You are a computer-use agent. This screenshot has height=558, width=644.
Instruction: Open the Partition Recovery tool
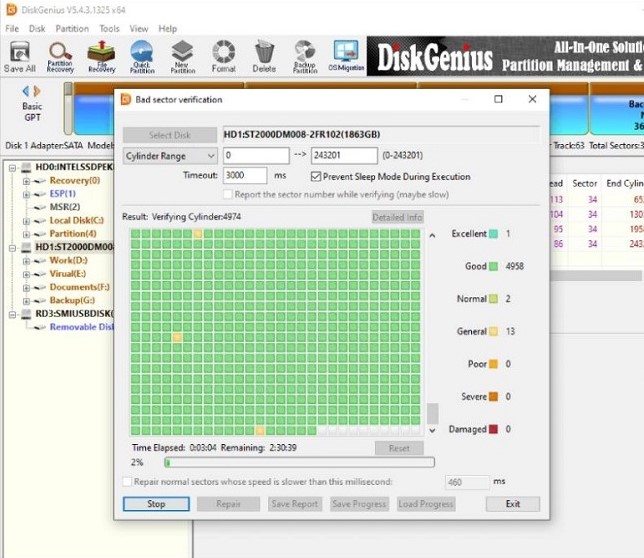click(60, 57)
